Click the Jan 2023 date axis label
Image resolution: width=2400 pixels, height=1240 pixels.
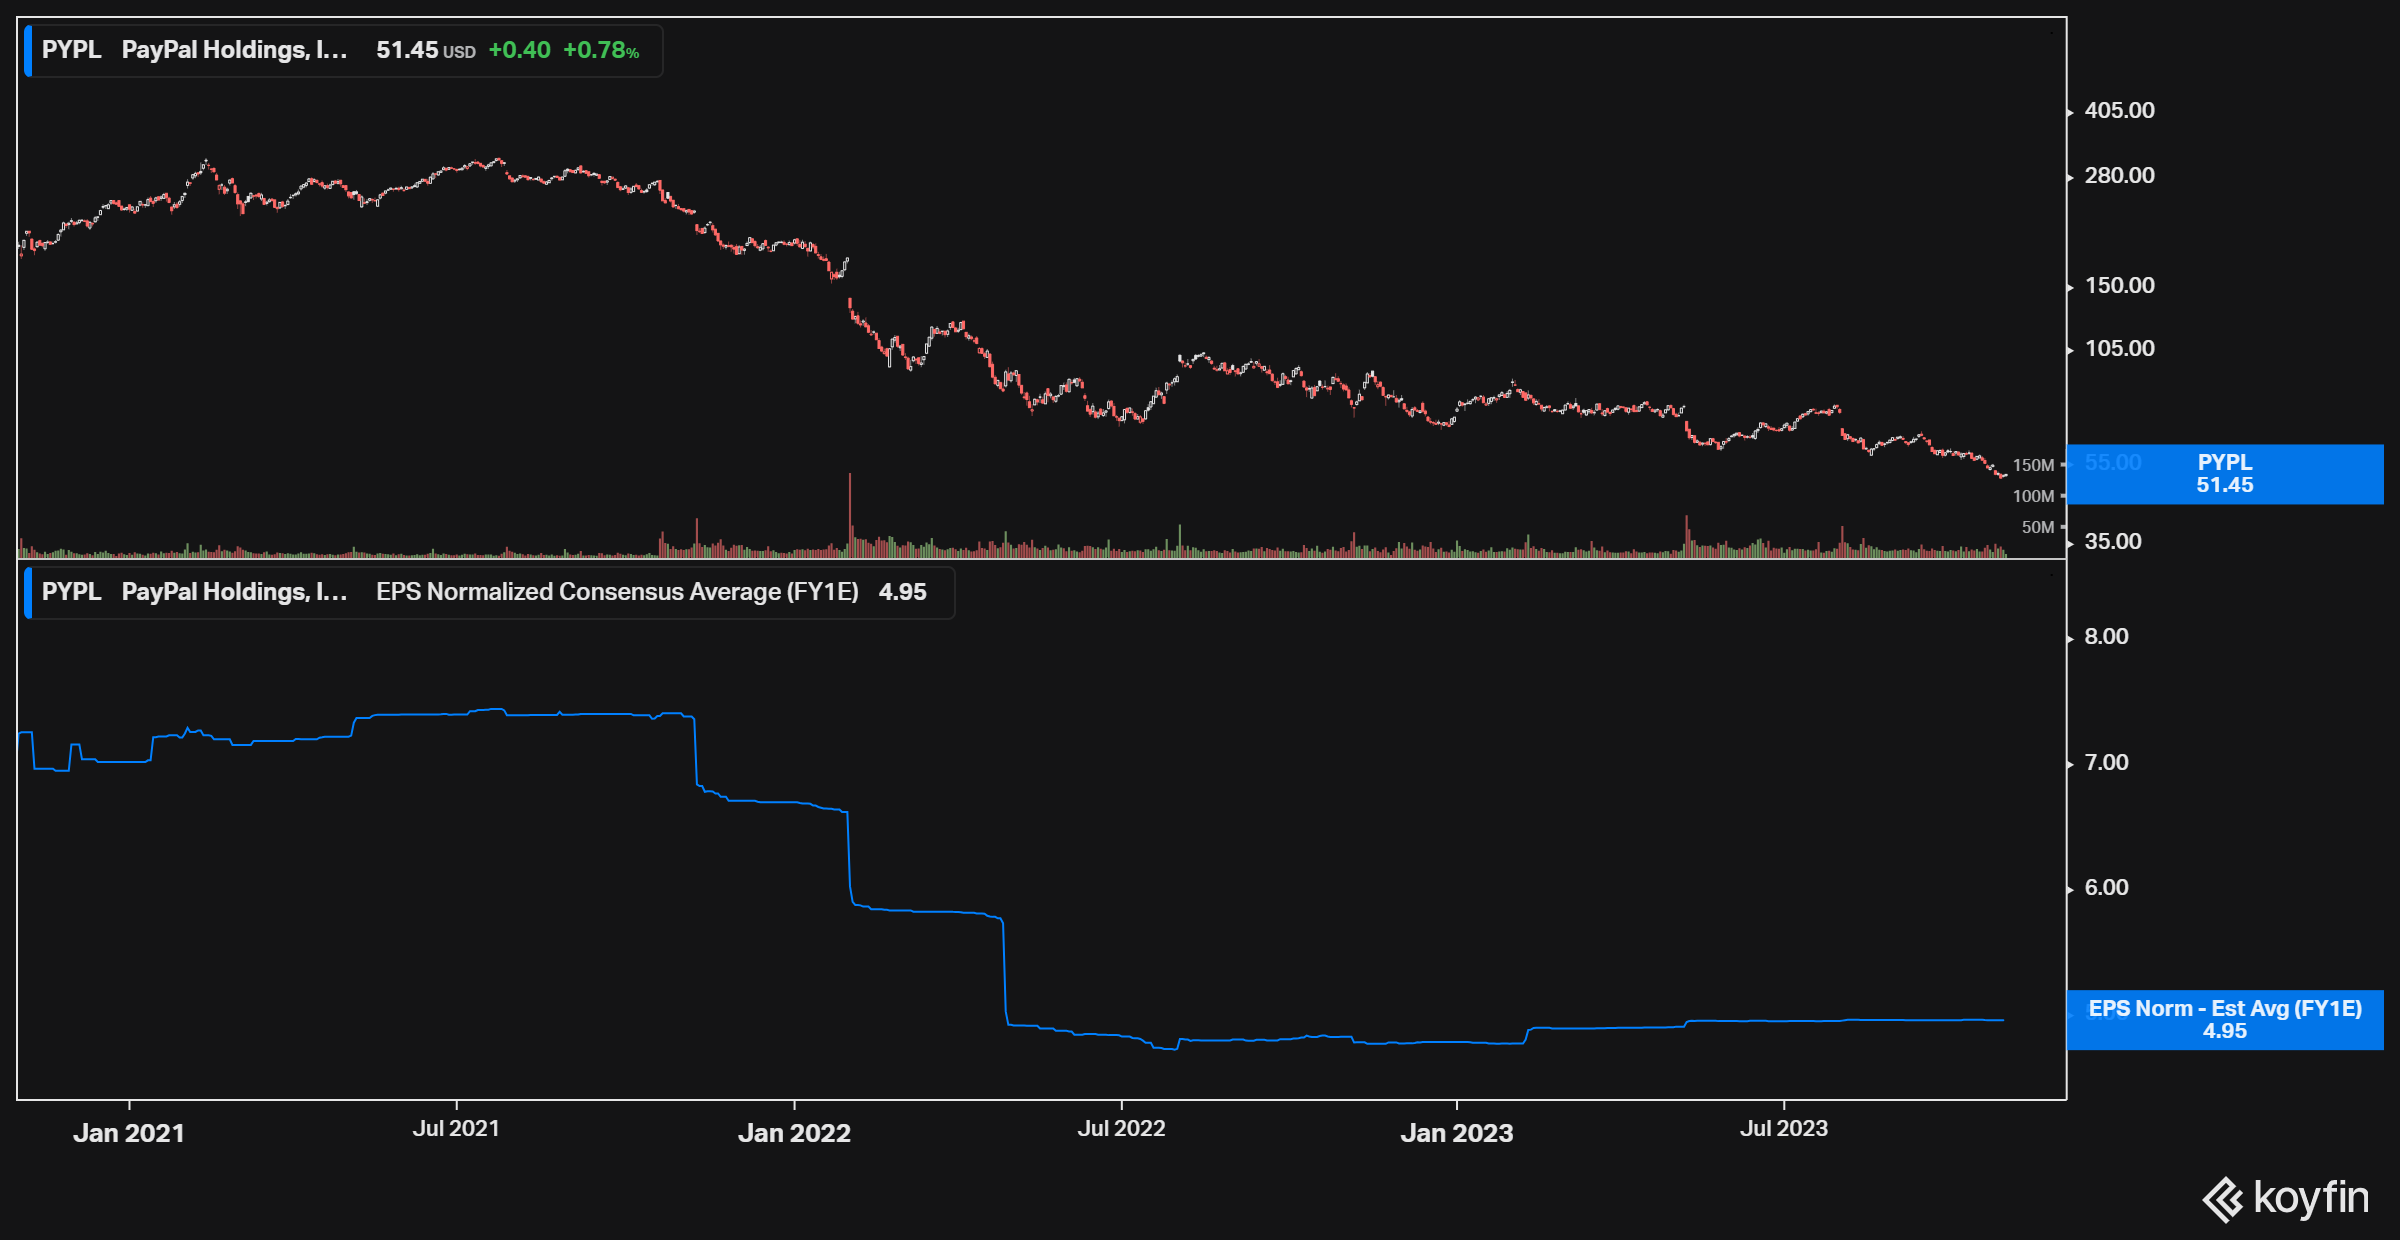[x=1456, y=1133]
